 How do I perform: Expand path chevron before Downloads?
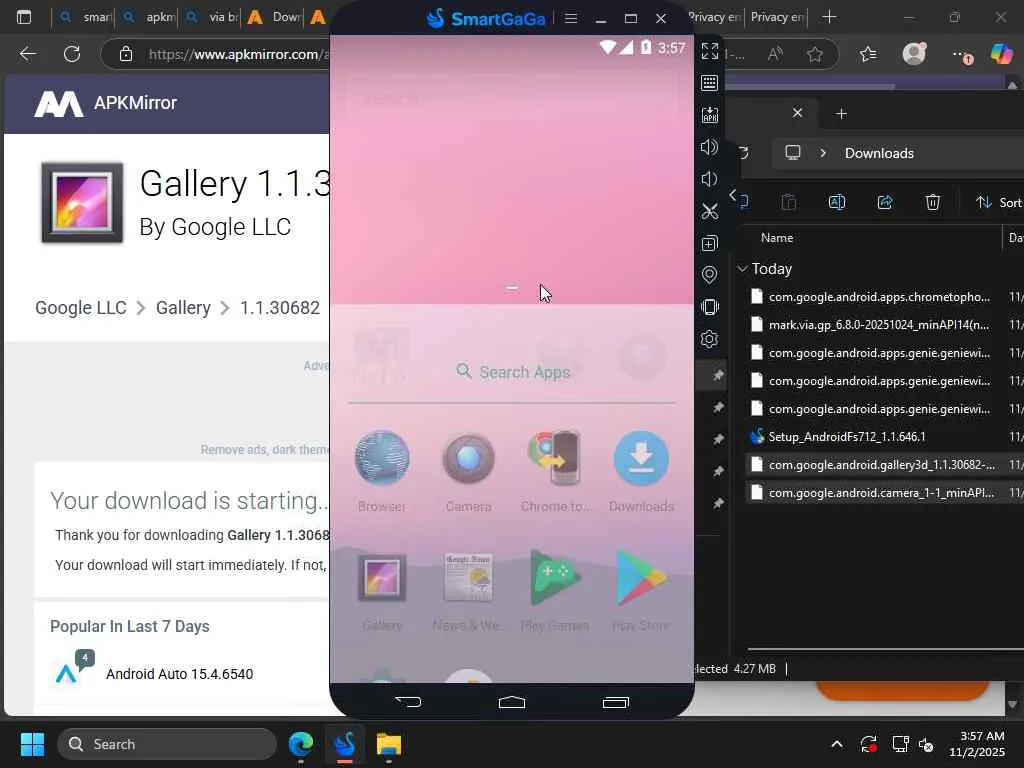click(823, 153)
